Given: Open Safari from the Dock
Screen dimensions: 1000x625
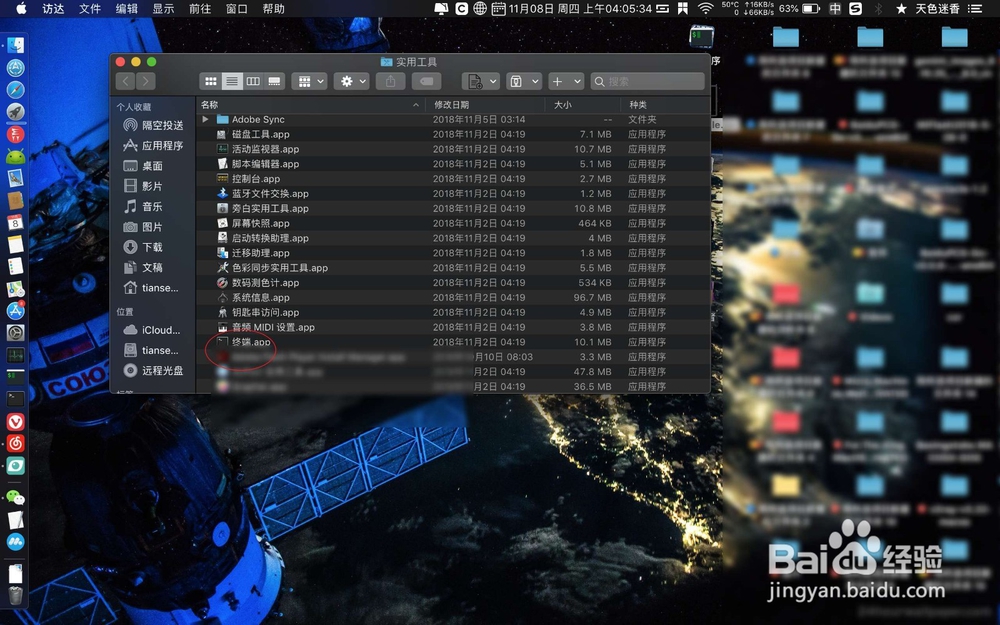Looking at the screenshot, I should tap(15, 89).
